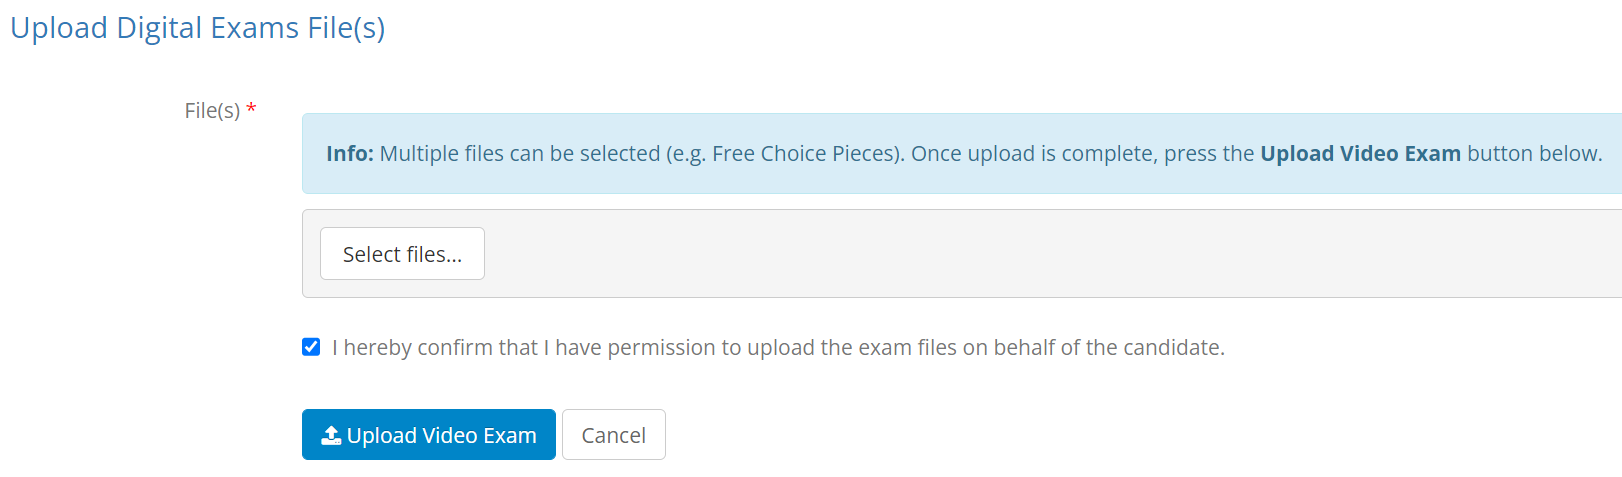
Task: Cancel the exam file upload
Action: [613, 435]
